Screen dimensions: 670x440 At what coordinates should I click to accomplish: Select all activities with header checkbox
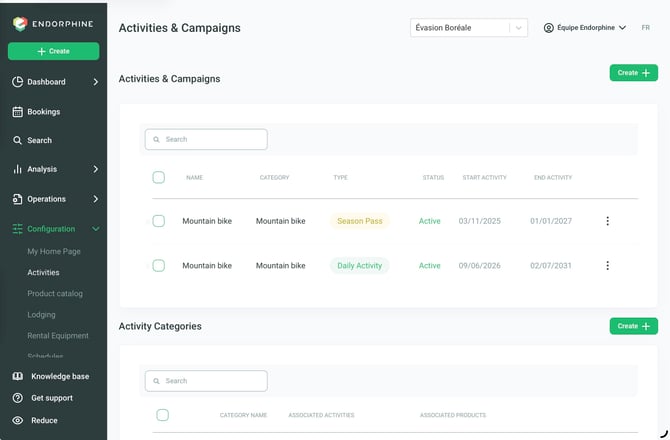(x=159, y=177)
